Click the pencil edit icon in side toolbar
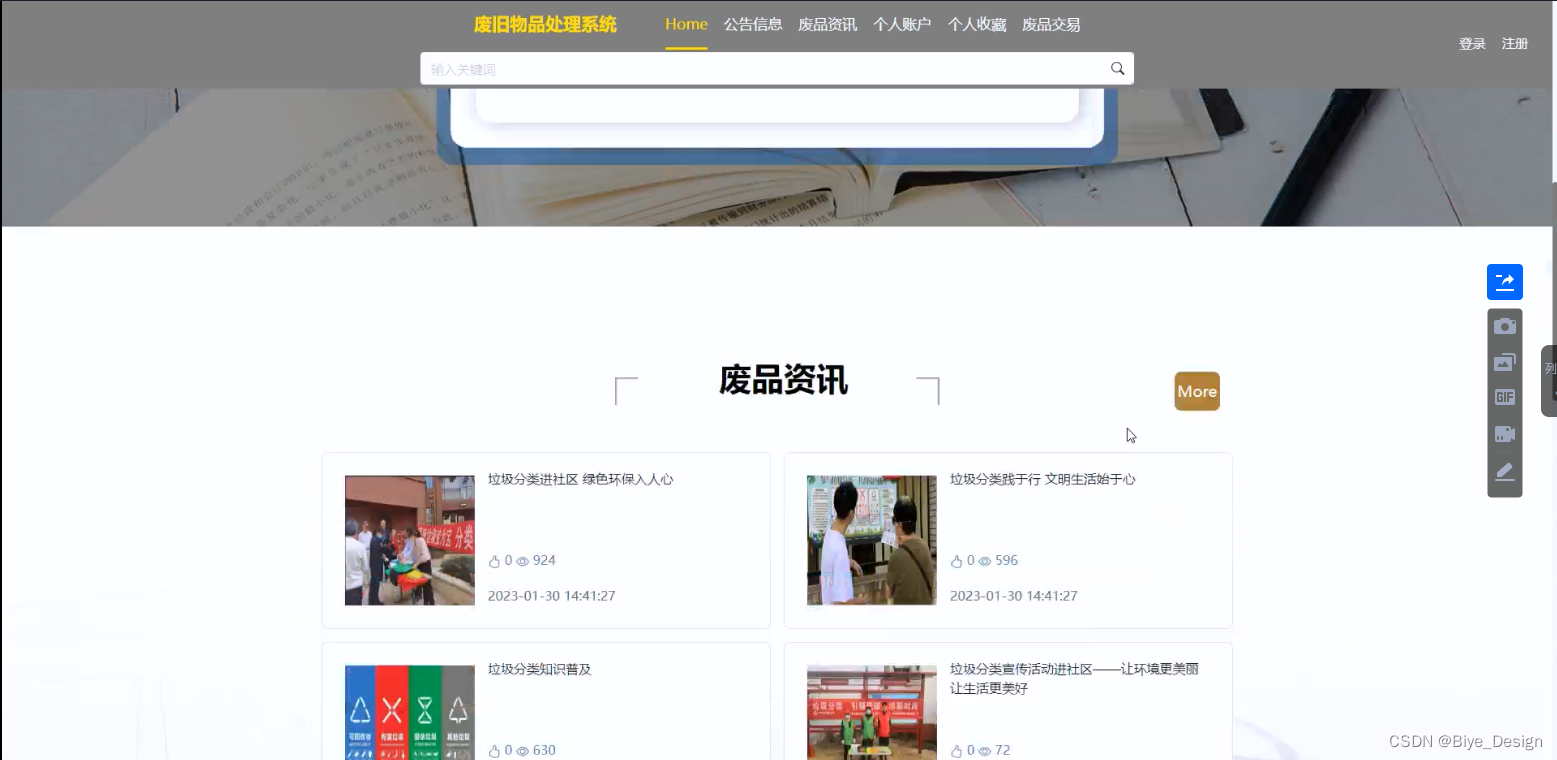1557x760 pixels. [1504, 471]
